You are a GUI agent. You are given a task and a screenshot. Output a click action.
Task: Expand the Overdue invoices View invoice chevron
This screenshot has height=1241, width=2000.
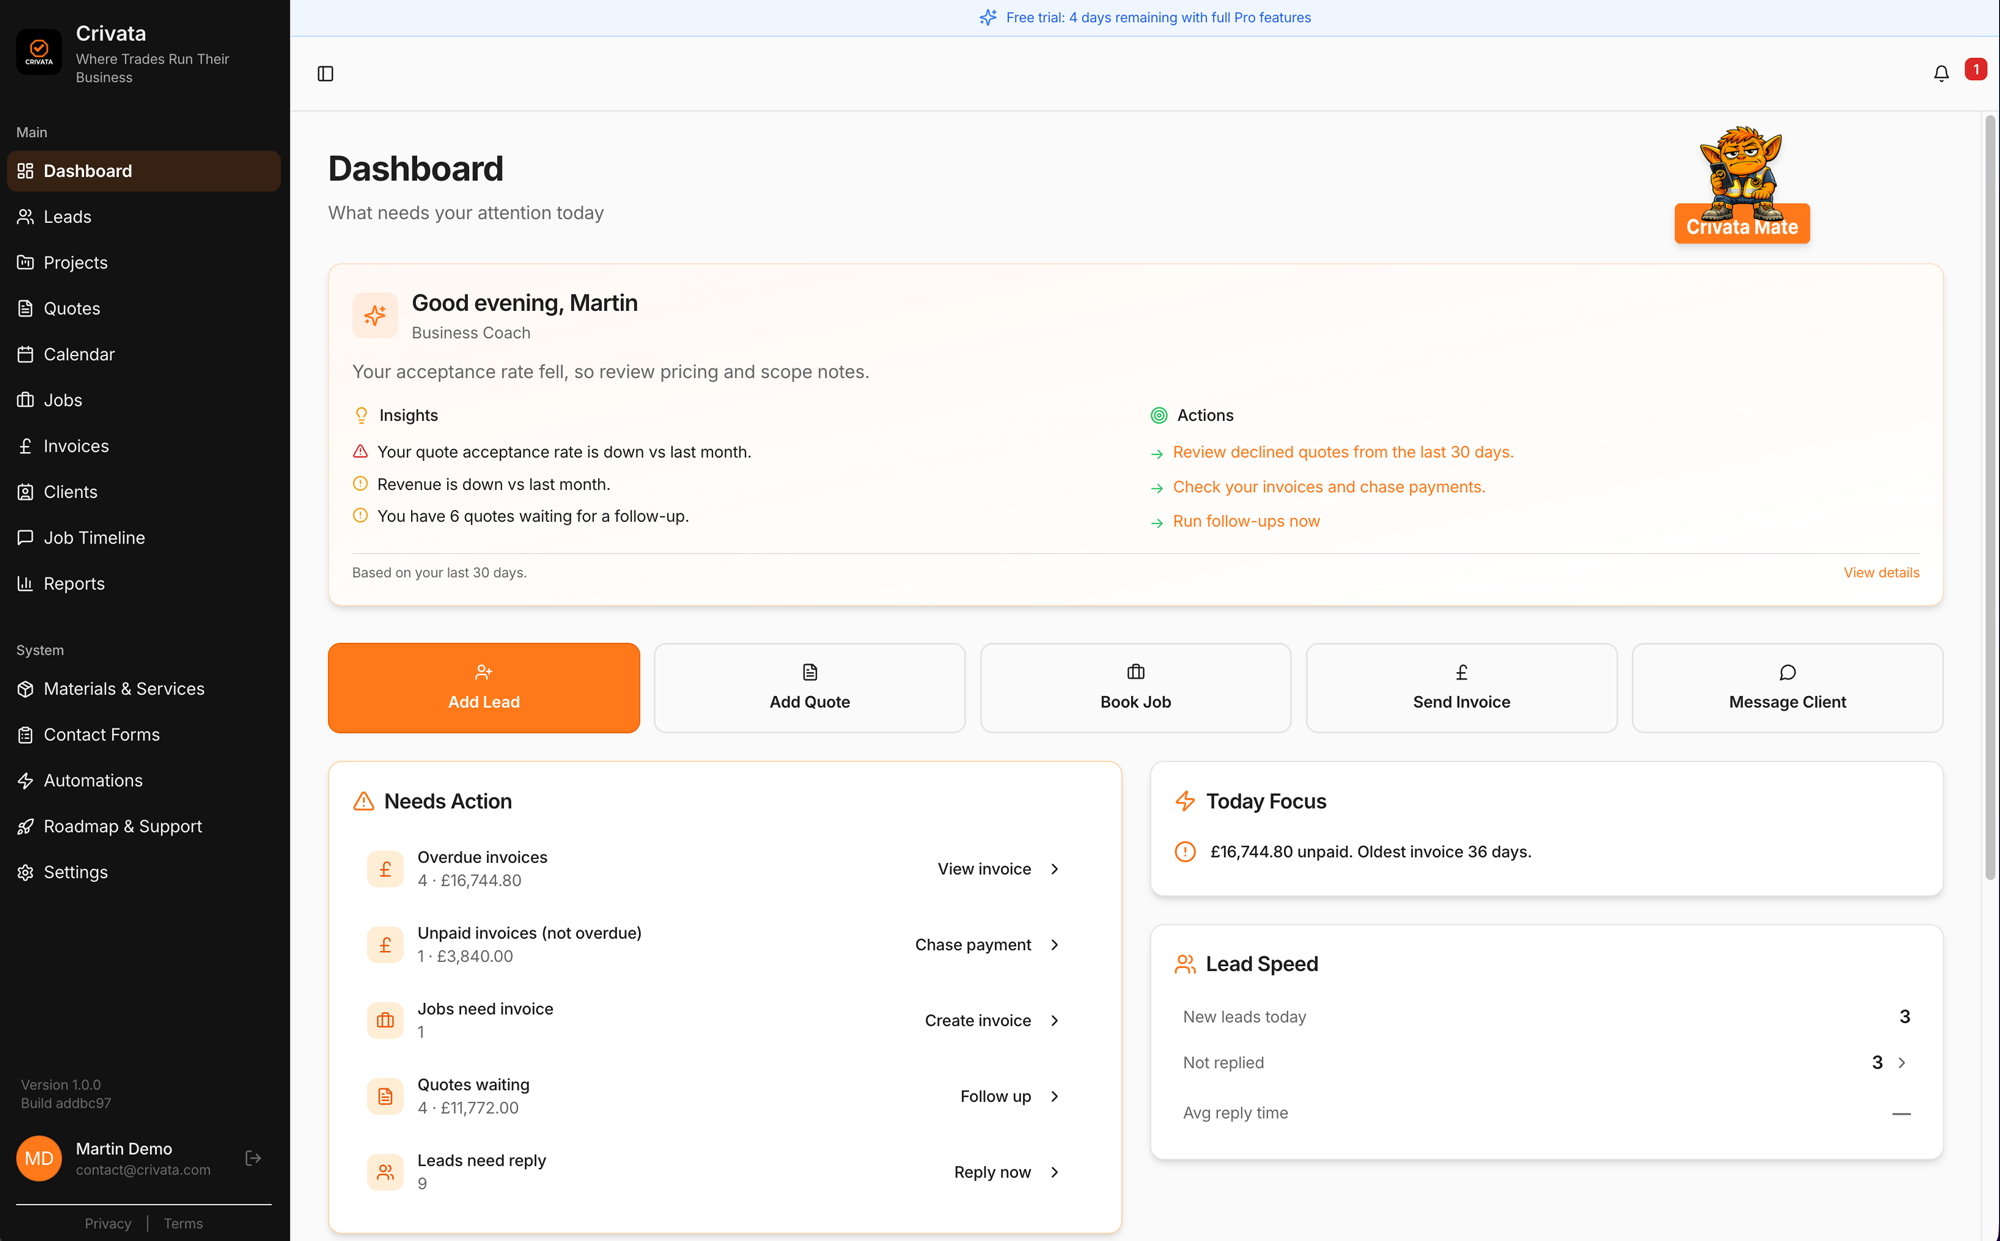1054,869
